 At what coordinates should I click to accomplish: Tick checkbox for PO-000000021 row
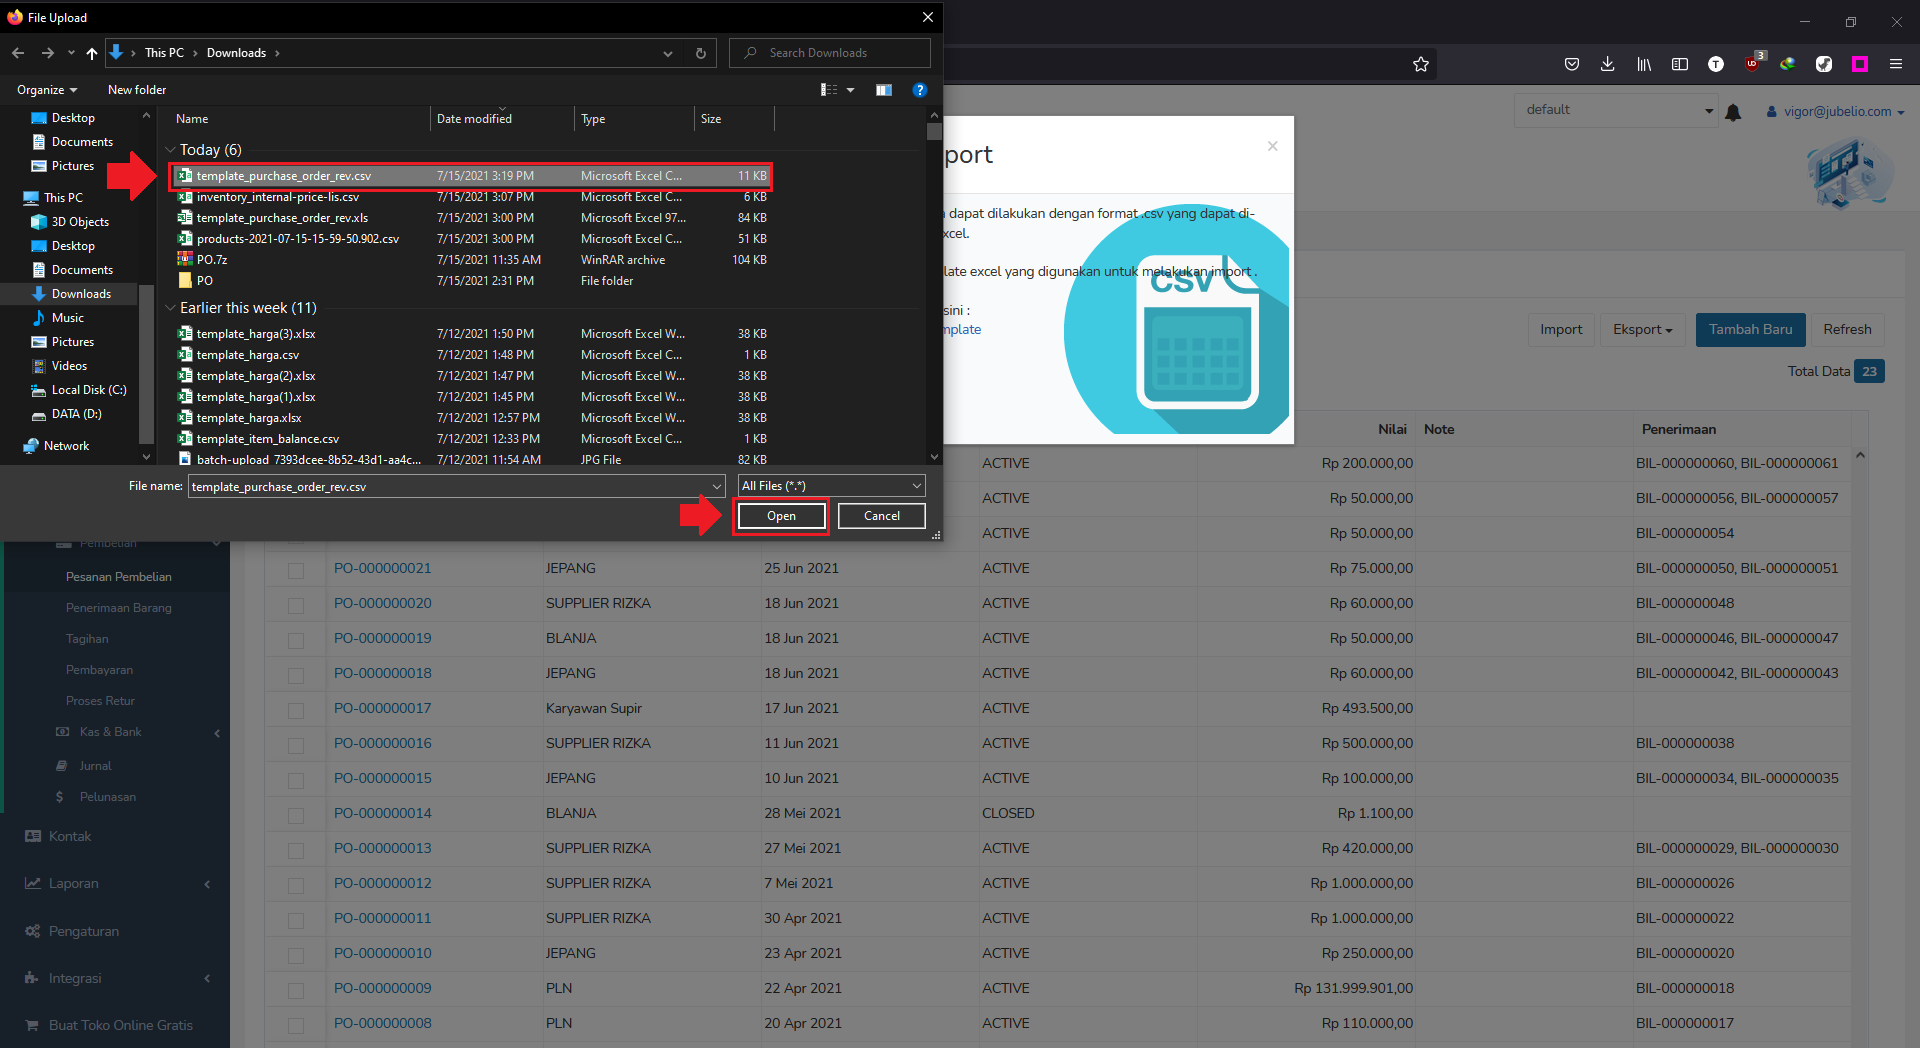pos(296,570)
